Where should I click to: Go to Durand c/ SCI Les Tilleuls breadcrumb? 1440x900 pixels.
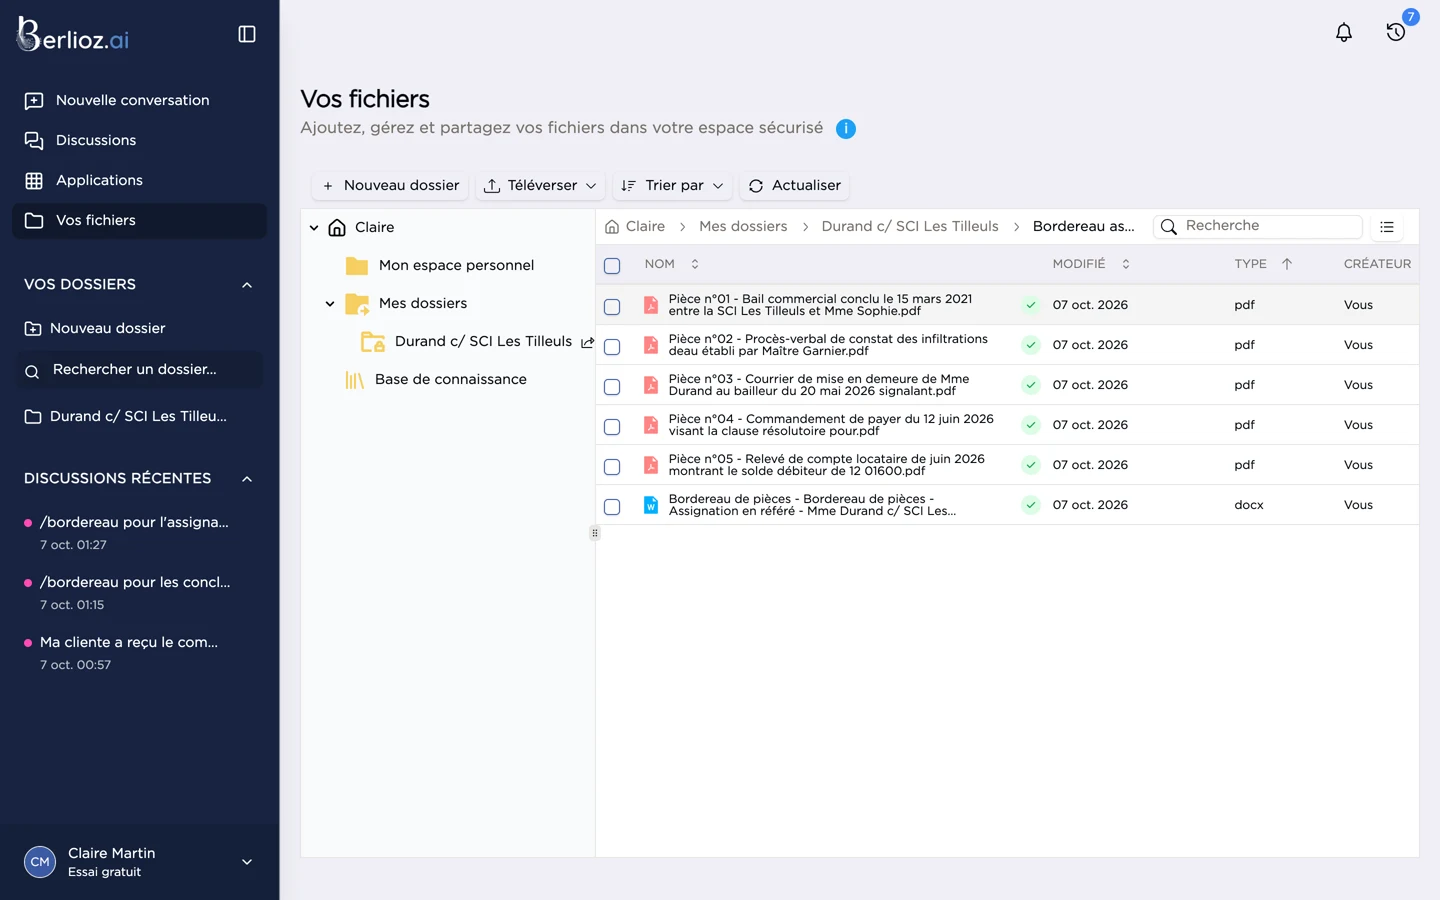tap(910, 227)
